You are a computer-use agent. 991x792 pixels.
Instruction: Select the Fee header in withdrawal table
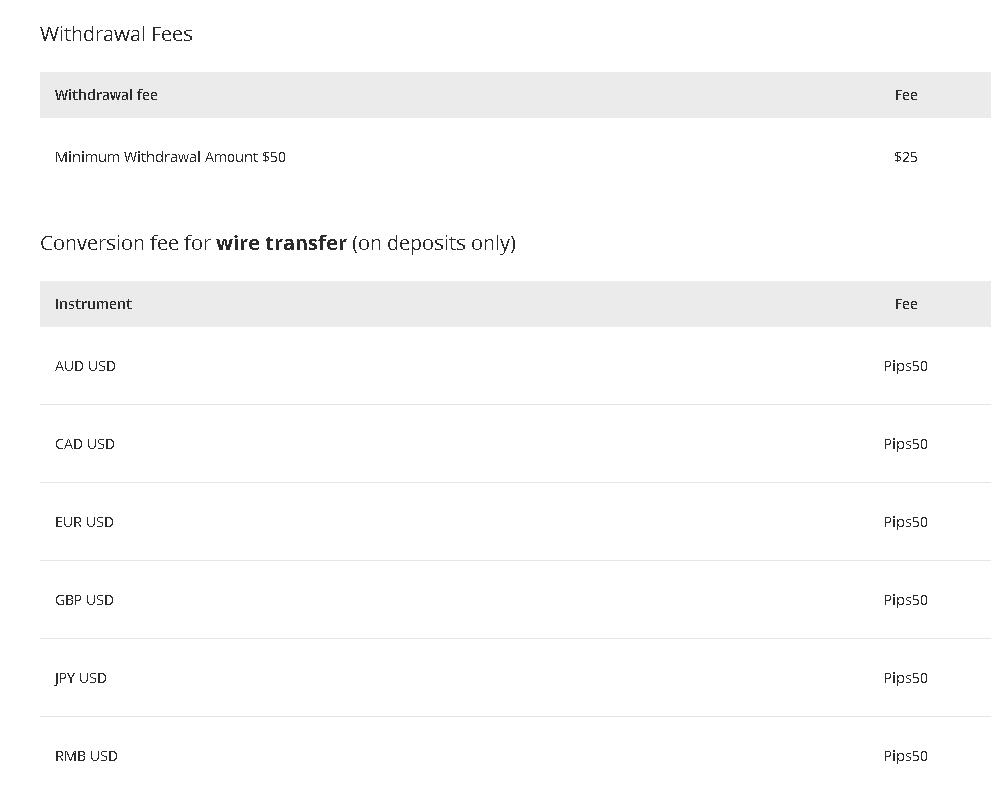(906, 95)
